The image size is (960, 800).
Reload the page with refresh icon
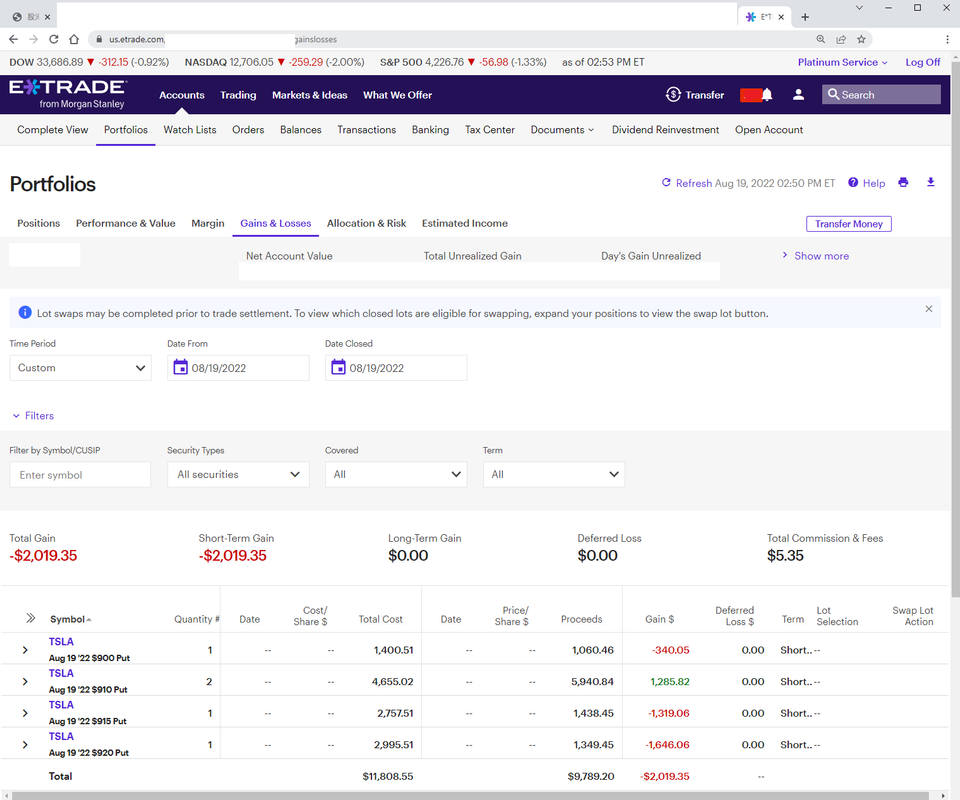click(54, 39)
